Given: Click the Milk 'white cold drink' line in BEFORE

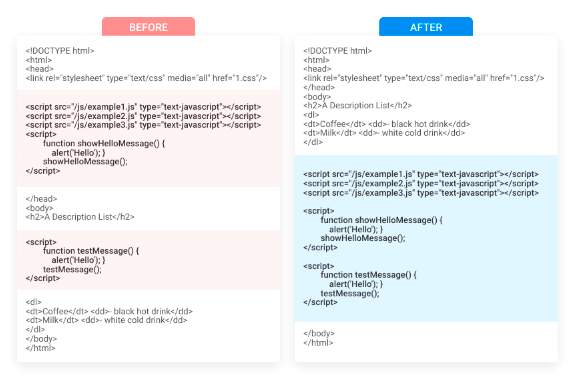Looking at the screenshot, I should point(106,320).
